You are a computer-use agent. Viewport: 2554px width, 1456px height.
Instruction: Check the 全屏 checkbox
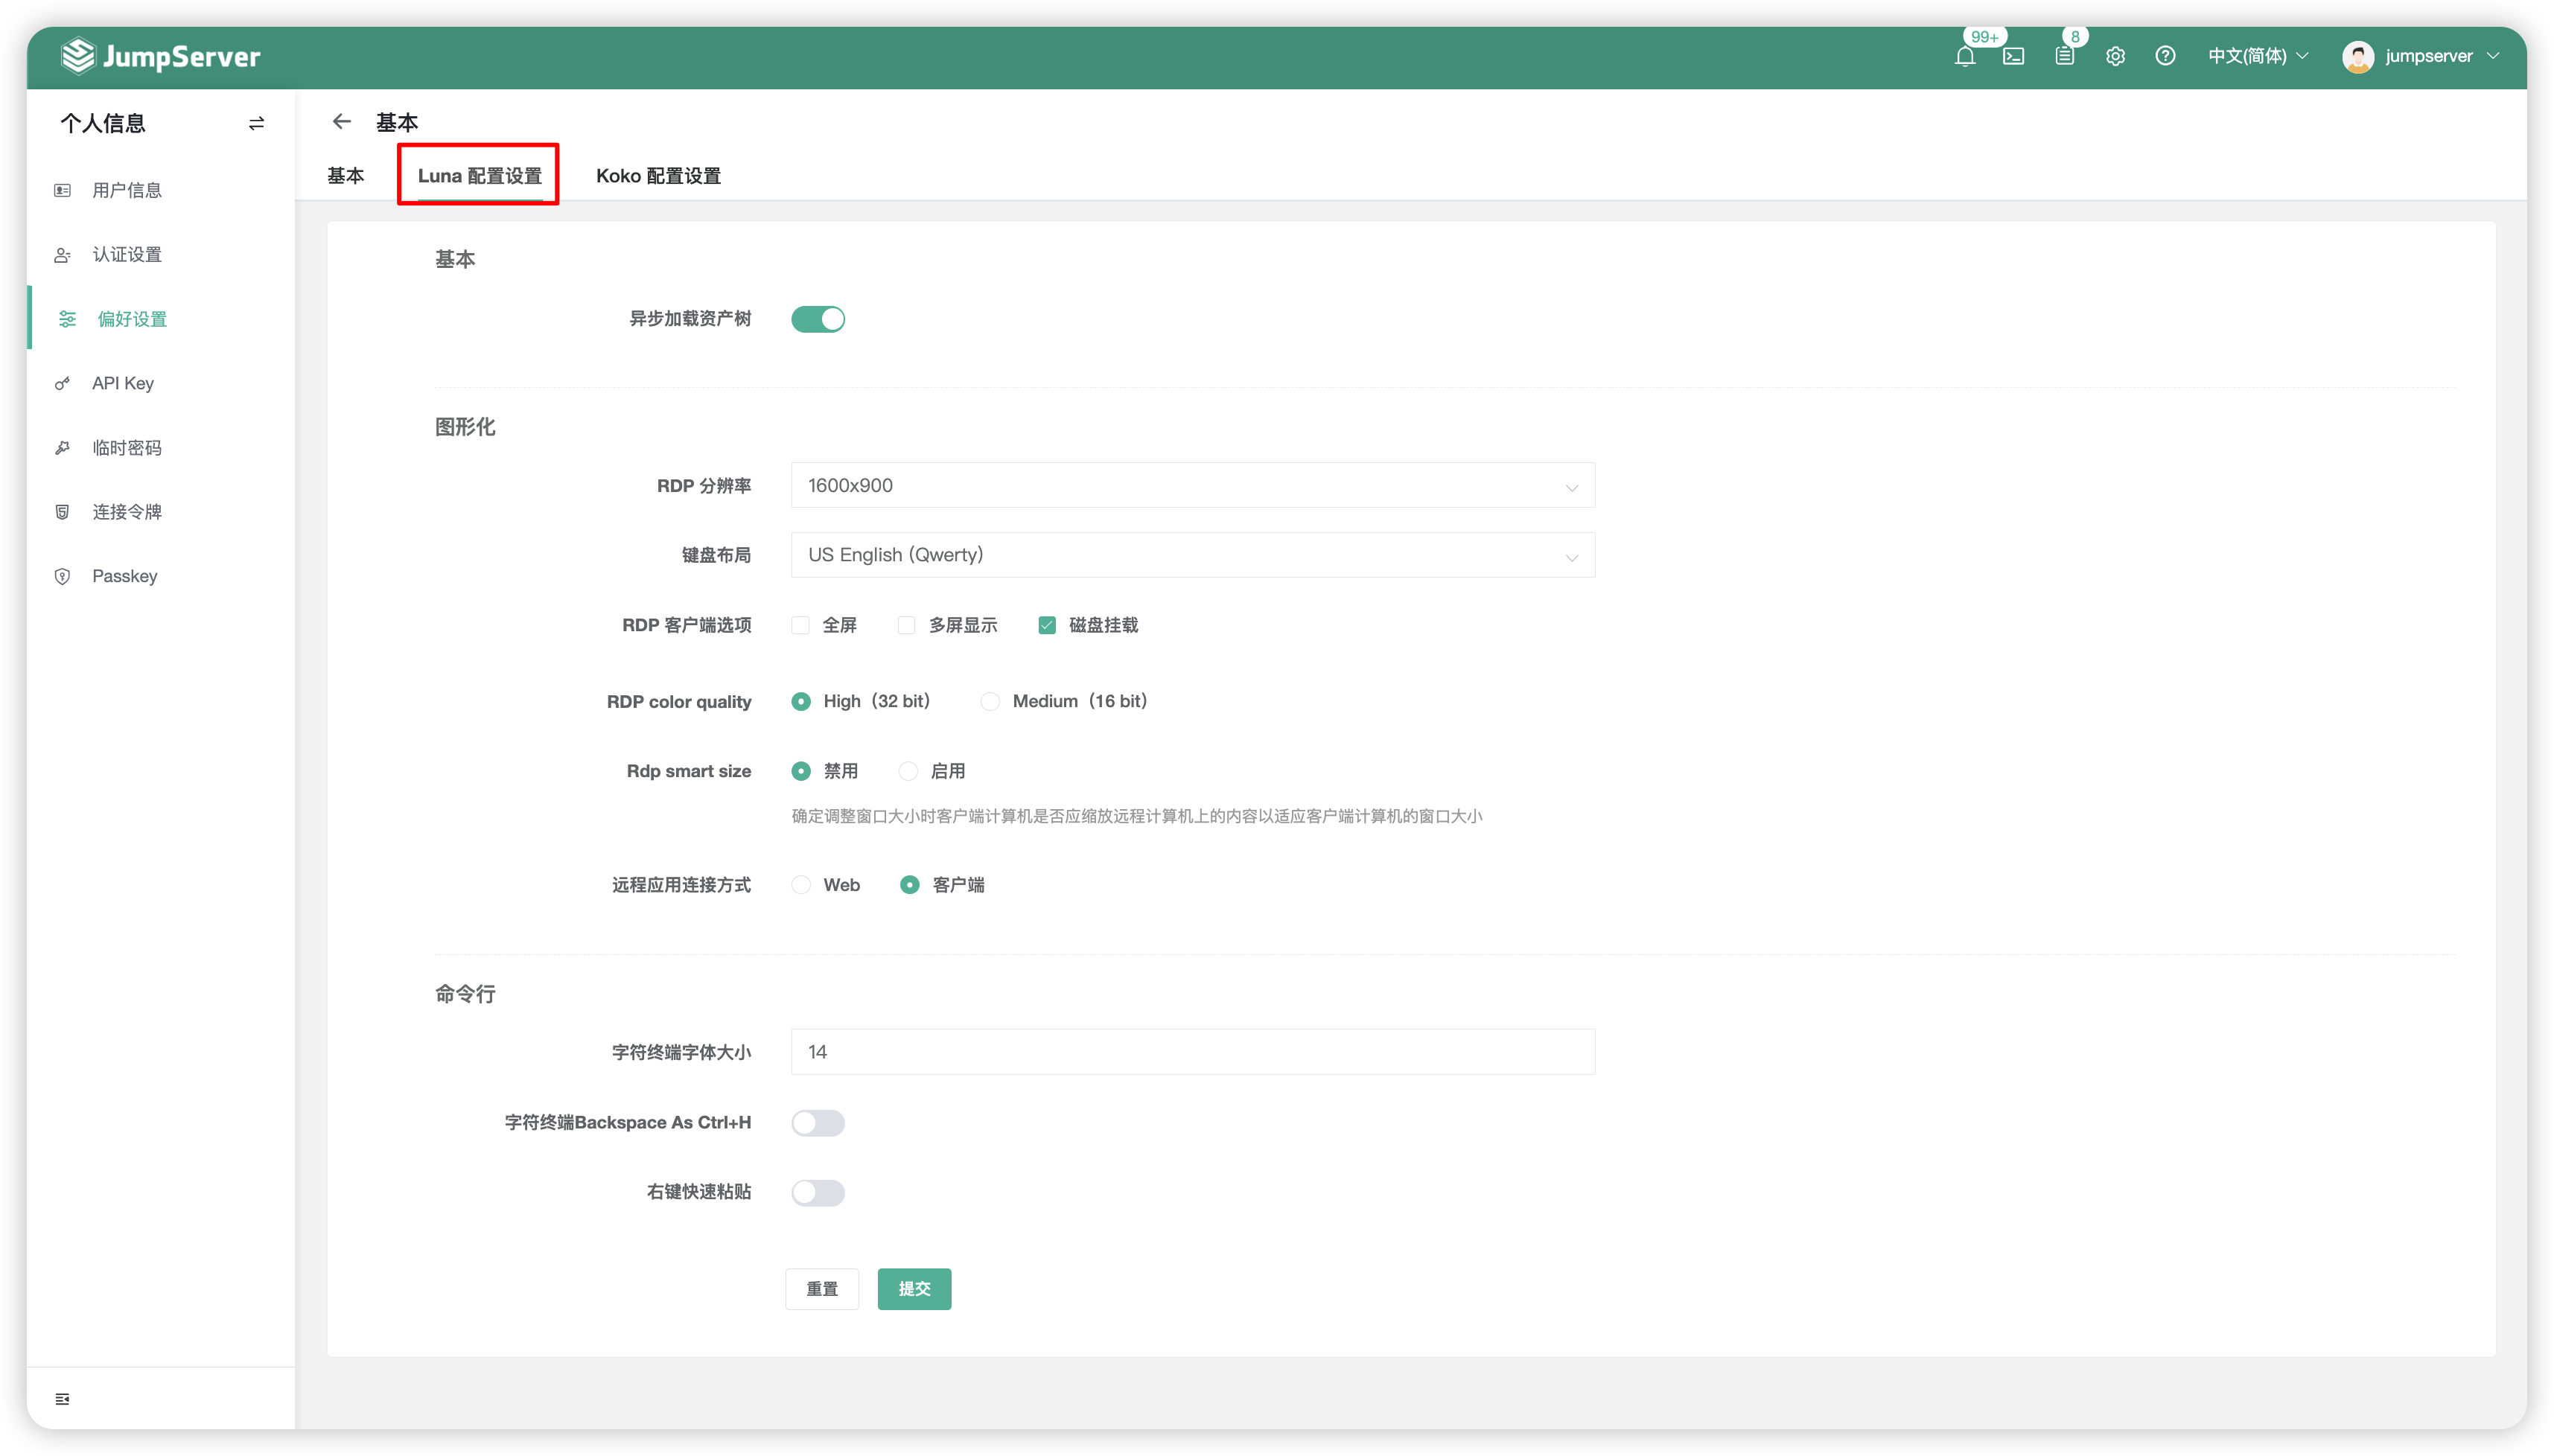800,625
